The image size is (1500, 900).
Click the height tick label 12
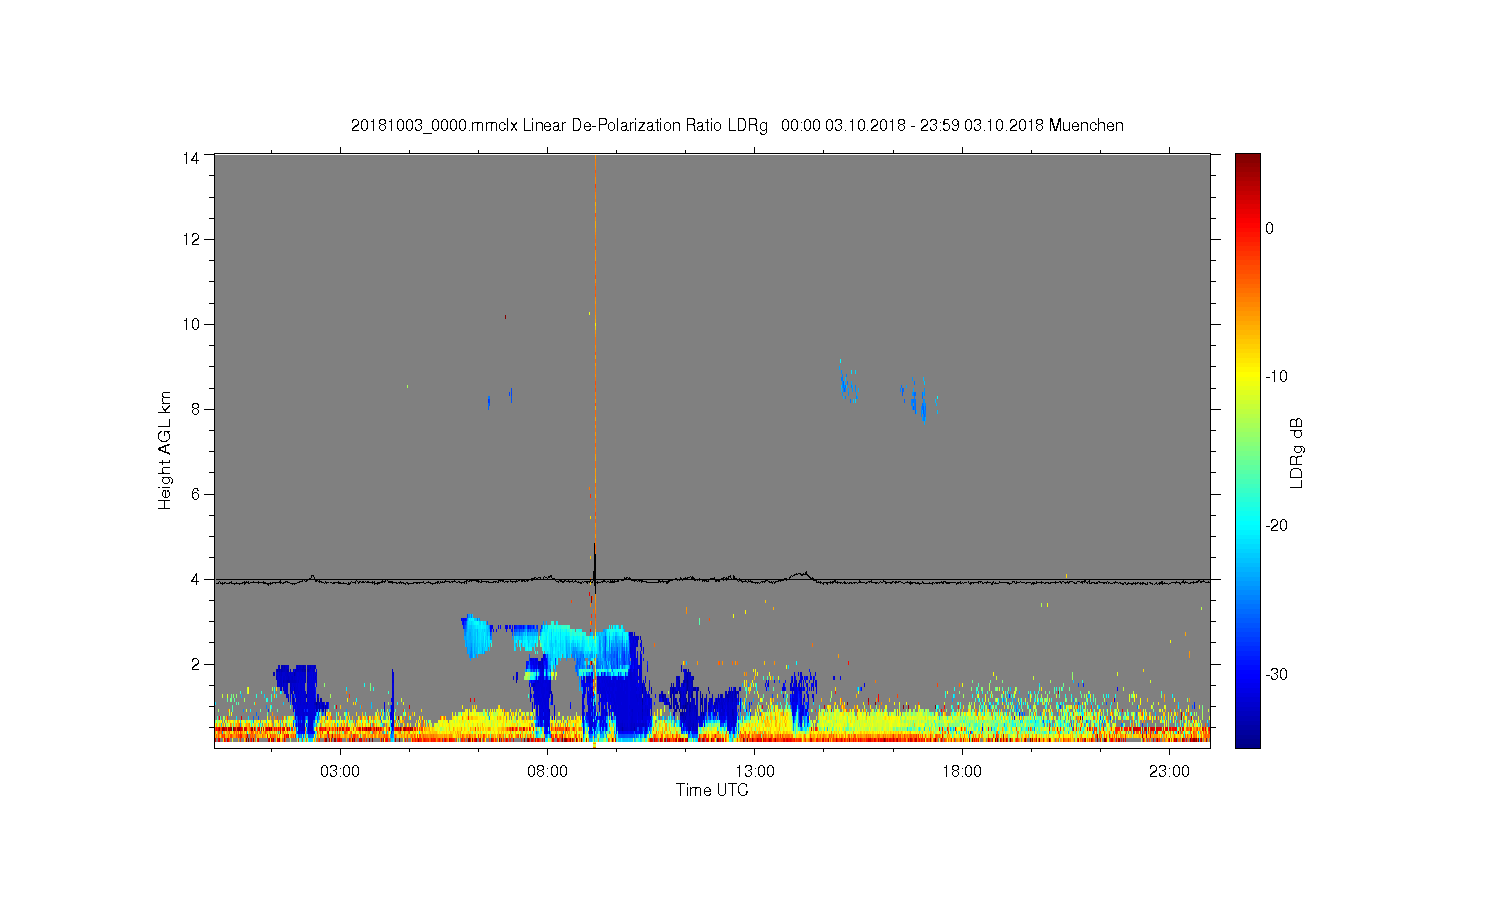(191, 239)
